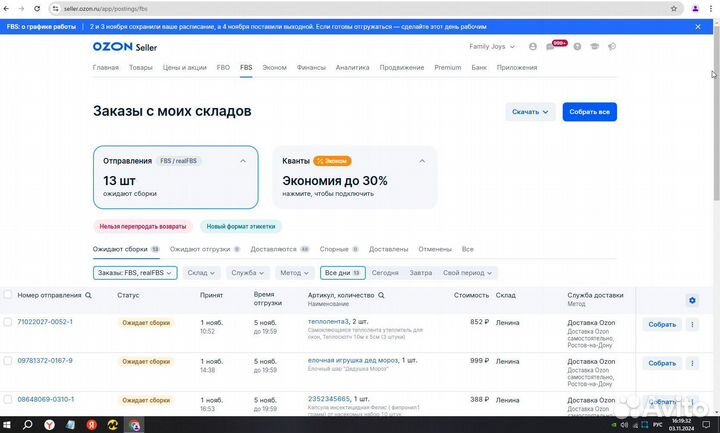Viewport: 720px width, 433px height.
Task: Go back using browser back arrow
Action: click(x=6, y=8)
